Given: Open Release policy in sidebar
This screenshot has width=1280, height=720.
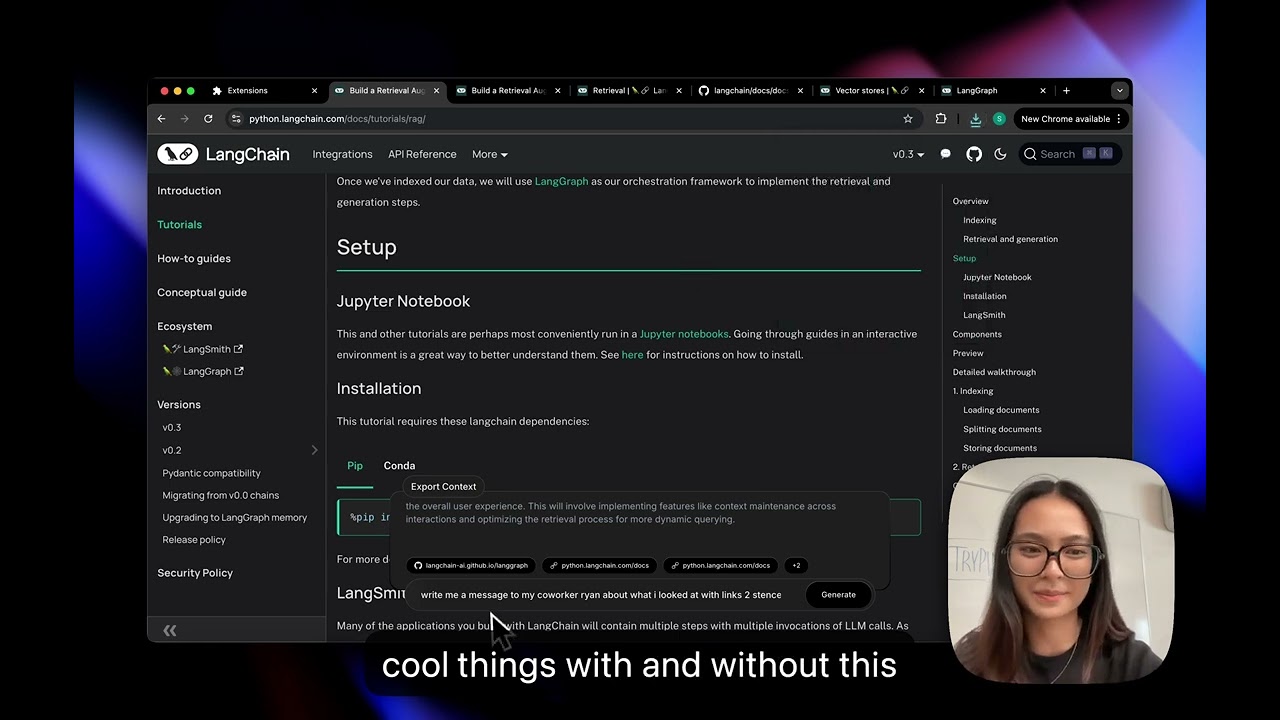Looking at the screenshot, I should 194,539.
